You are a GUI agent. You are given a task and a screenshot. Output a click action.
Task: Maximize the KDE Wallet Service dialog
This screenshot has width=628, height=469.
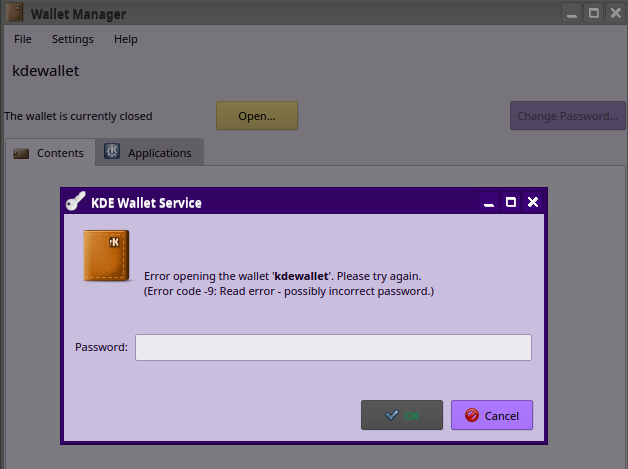[x=511, y=202]
